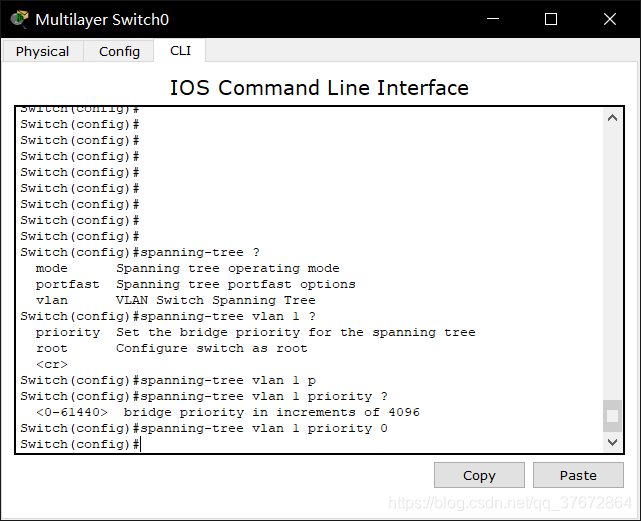Click the 'spanning-tree vlan 1 priority 0' line

[204, 428]
